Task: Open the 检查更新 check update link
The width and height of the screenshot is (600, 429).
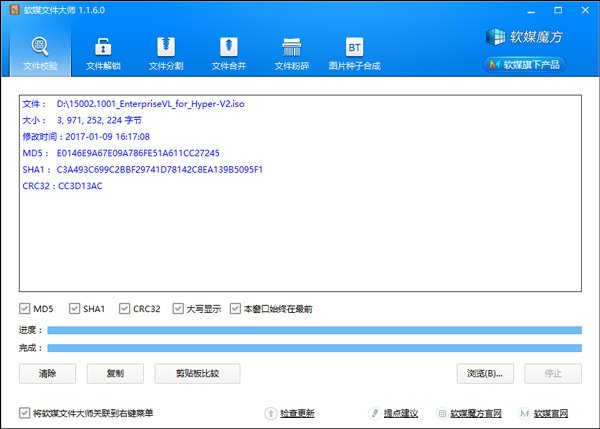Action: pos(297,413)
